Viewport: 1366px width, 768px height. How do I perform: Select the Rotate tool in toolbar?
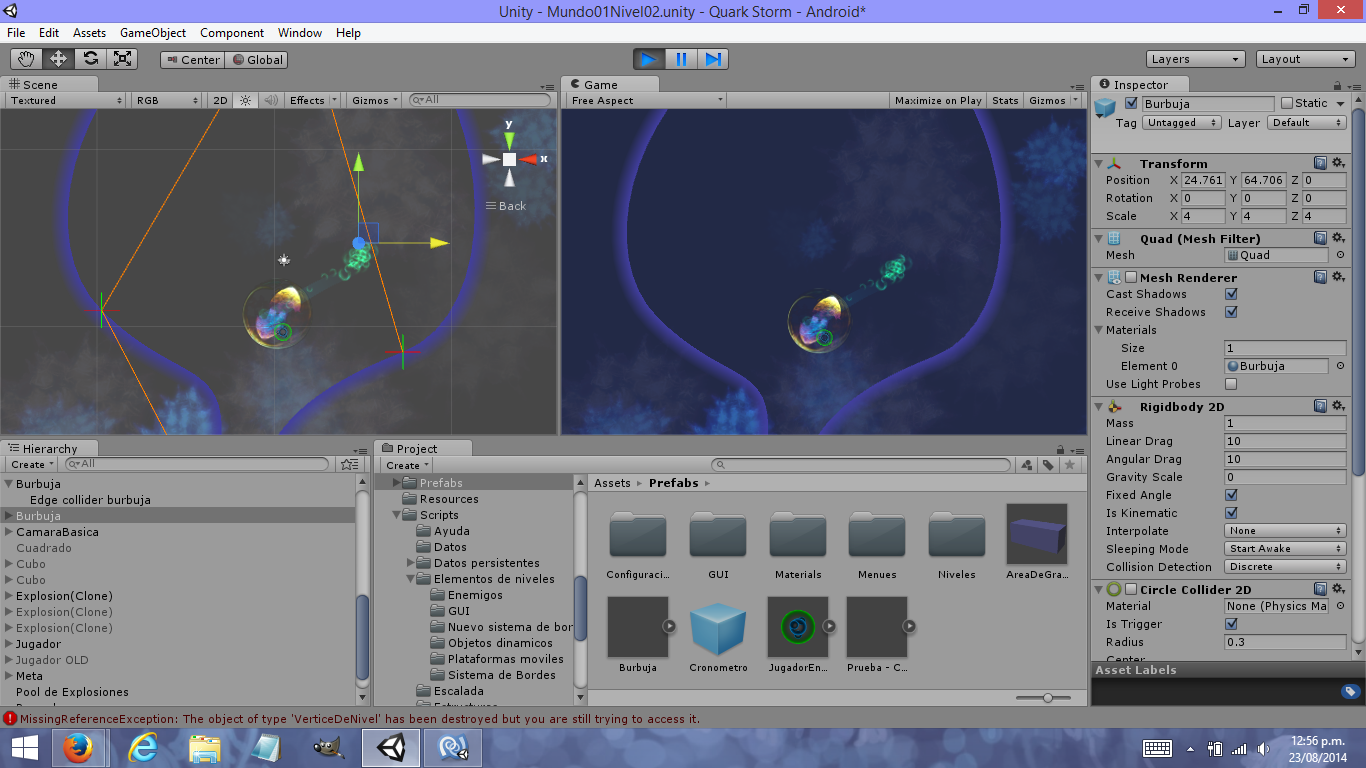coord(90,59)
